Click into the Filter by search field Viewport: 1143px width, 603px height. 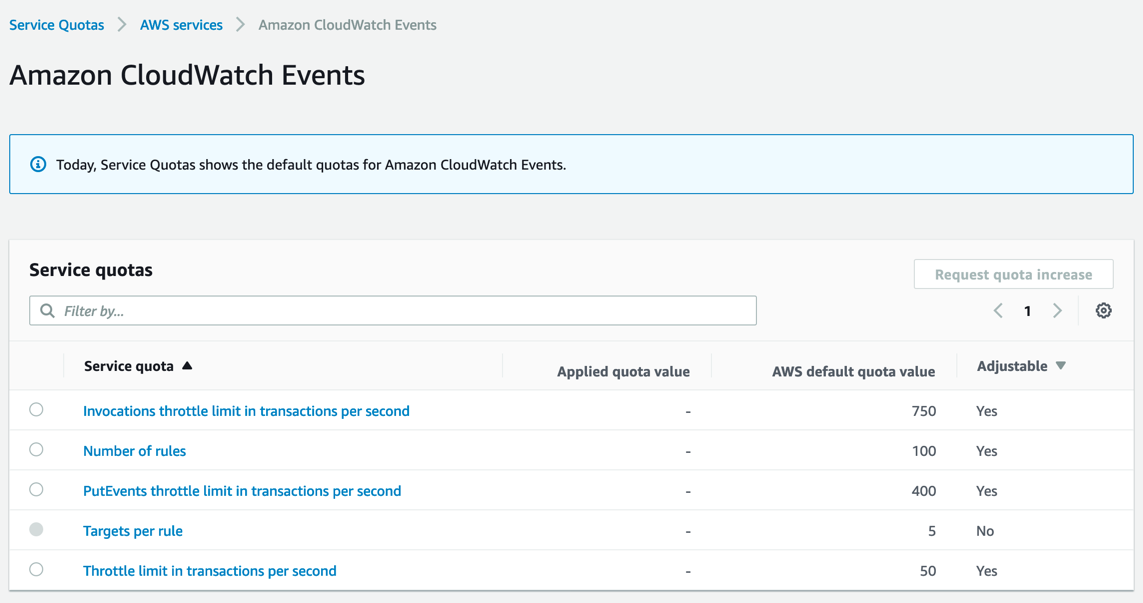pyautogui.click(x=393, y=311)
